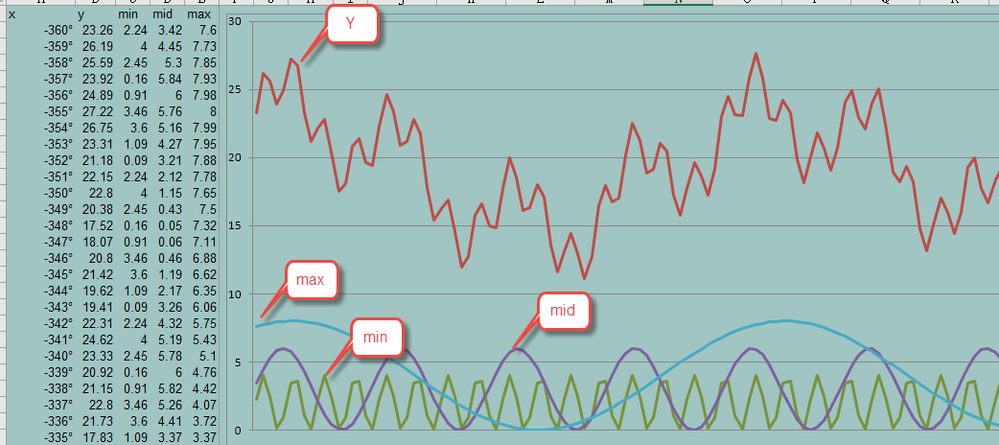Click the max value 4.07

[x=205, y=404]
